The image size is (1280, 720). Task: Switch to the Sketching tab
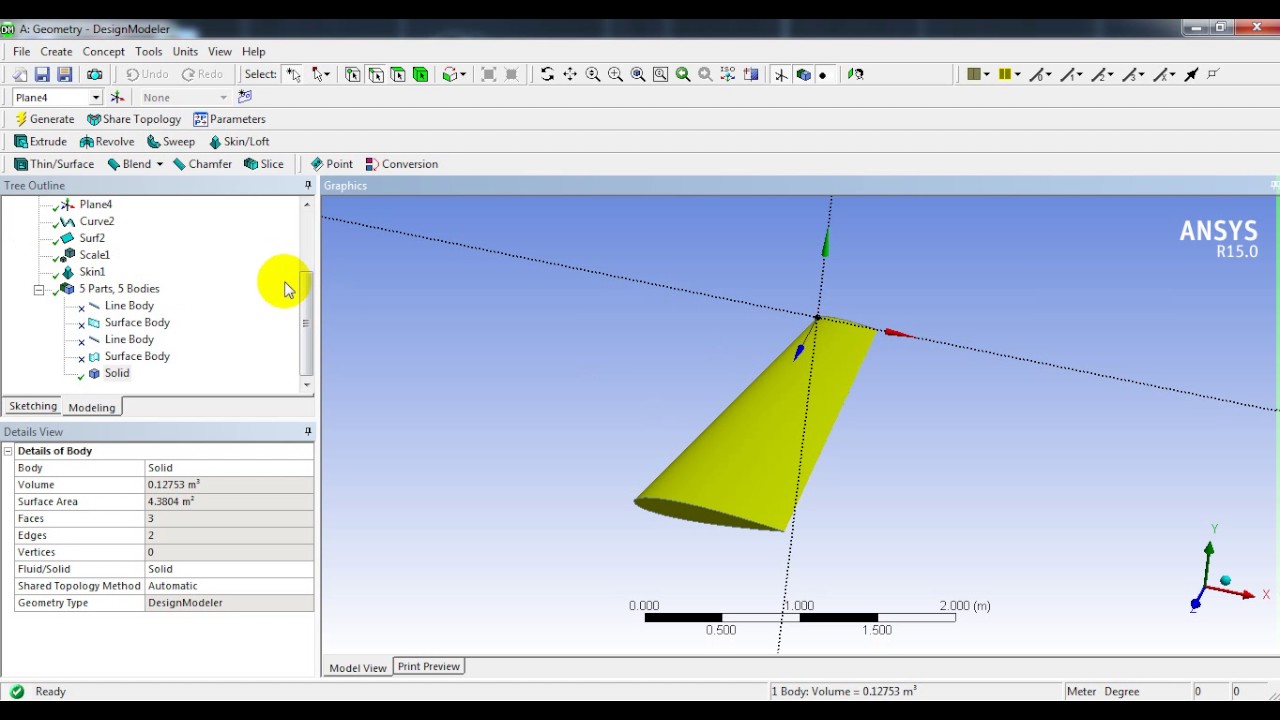point(33,406)
